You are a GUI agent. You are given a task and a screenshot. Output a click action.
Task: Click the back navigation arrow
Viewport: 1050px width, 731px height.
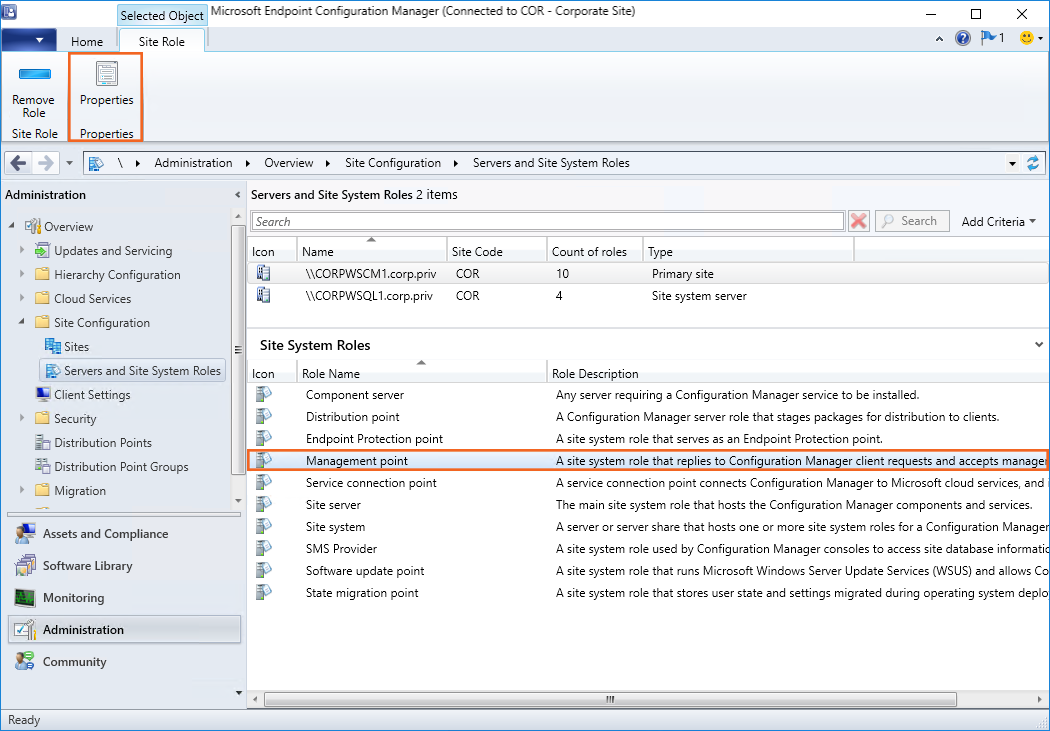pos(19,163)
